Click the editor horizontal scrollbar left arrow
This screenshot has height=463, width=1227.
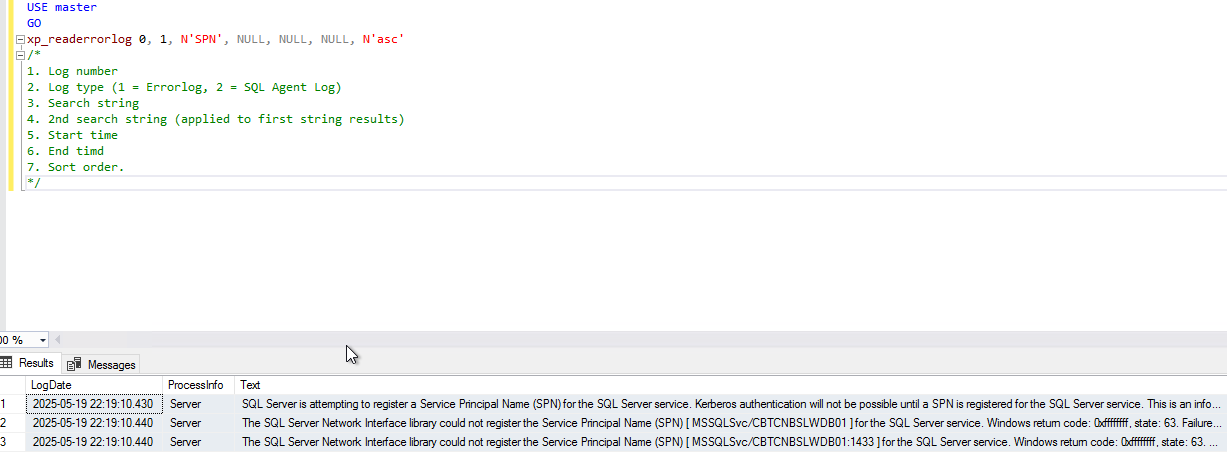(60, 340)
